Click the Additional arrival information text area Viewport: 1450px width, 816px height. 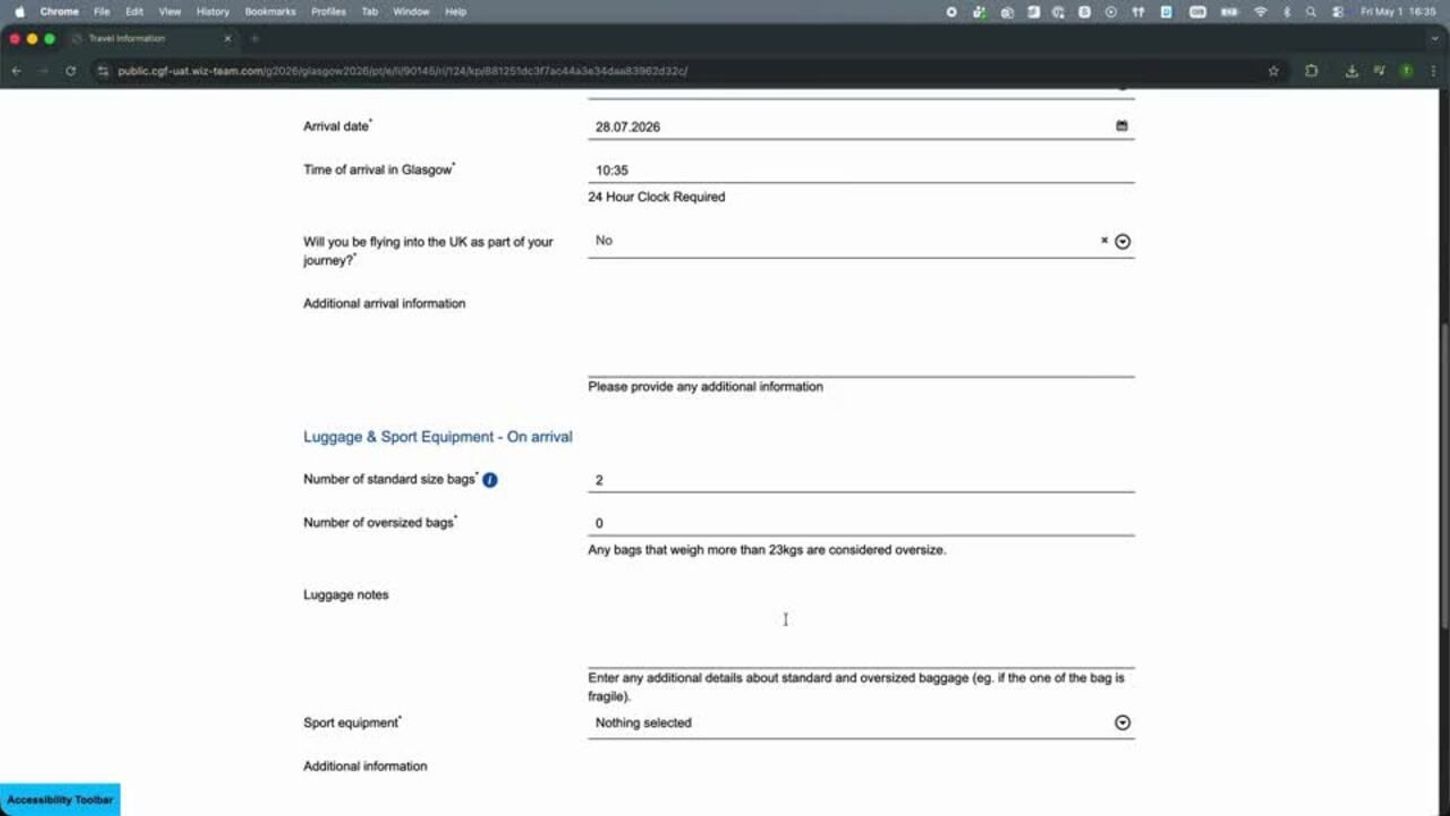tap(861, 335)
